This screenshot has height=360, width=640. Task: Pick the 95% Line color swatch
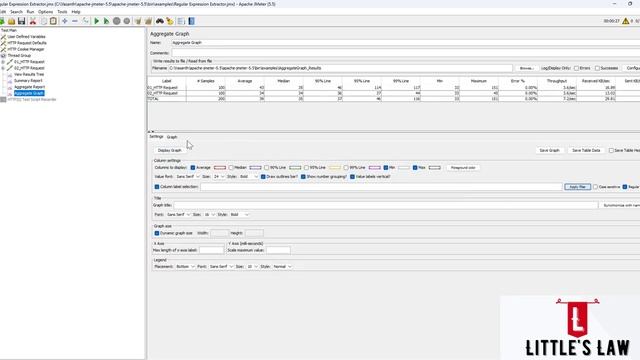point(334,168)
